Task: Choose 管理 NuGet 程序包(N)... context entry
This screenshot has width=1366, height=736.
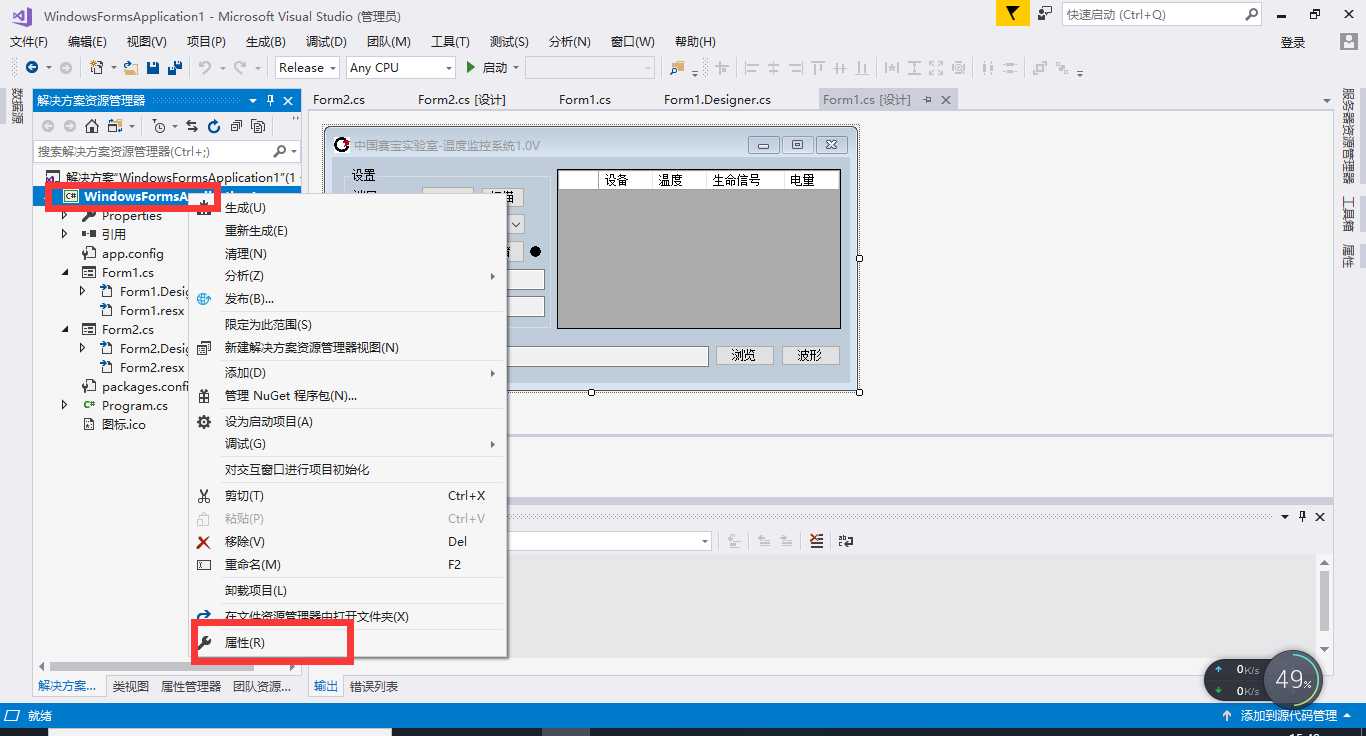Action: point(348,396)
